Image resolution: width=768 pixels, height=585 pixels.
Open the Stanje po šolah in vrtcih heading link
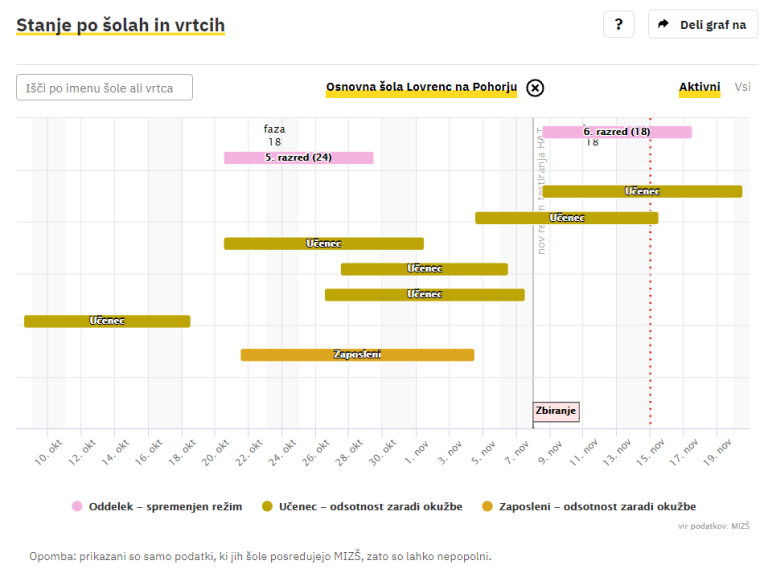tap(120, 25)
